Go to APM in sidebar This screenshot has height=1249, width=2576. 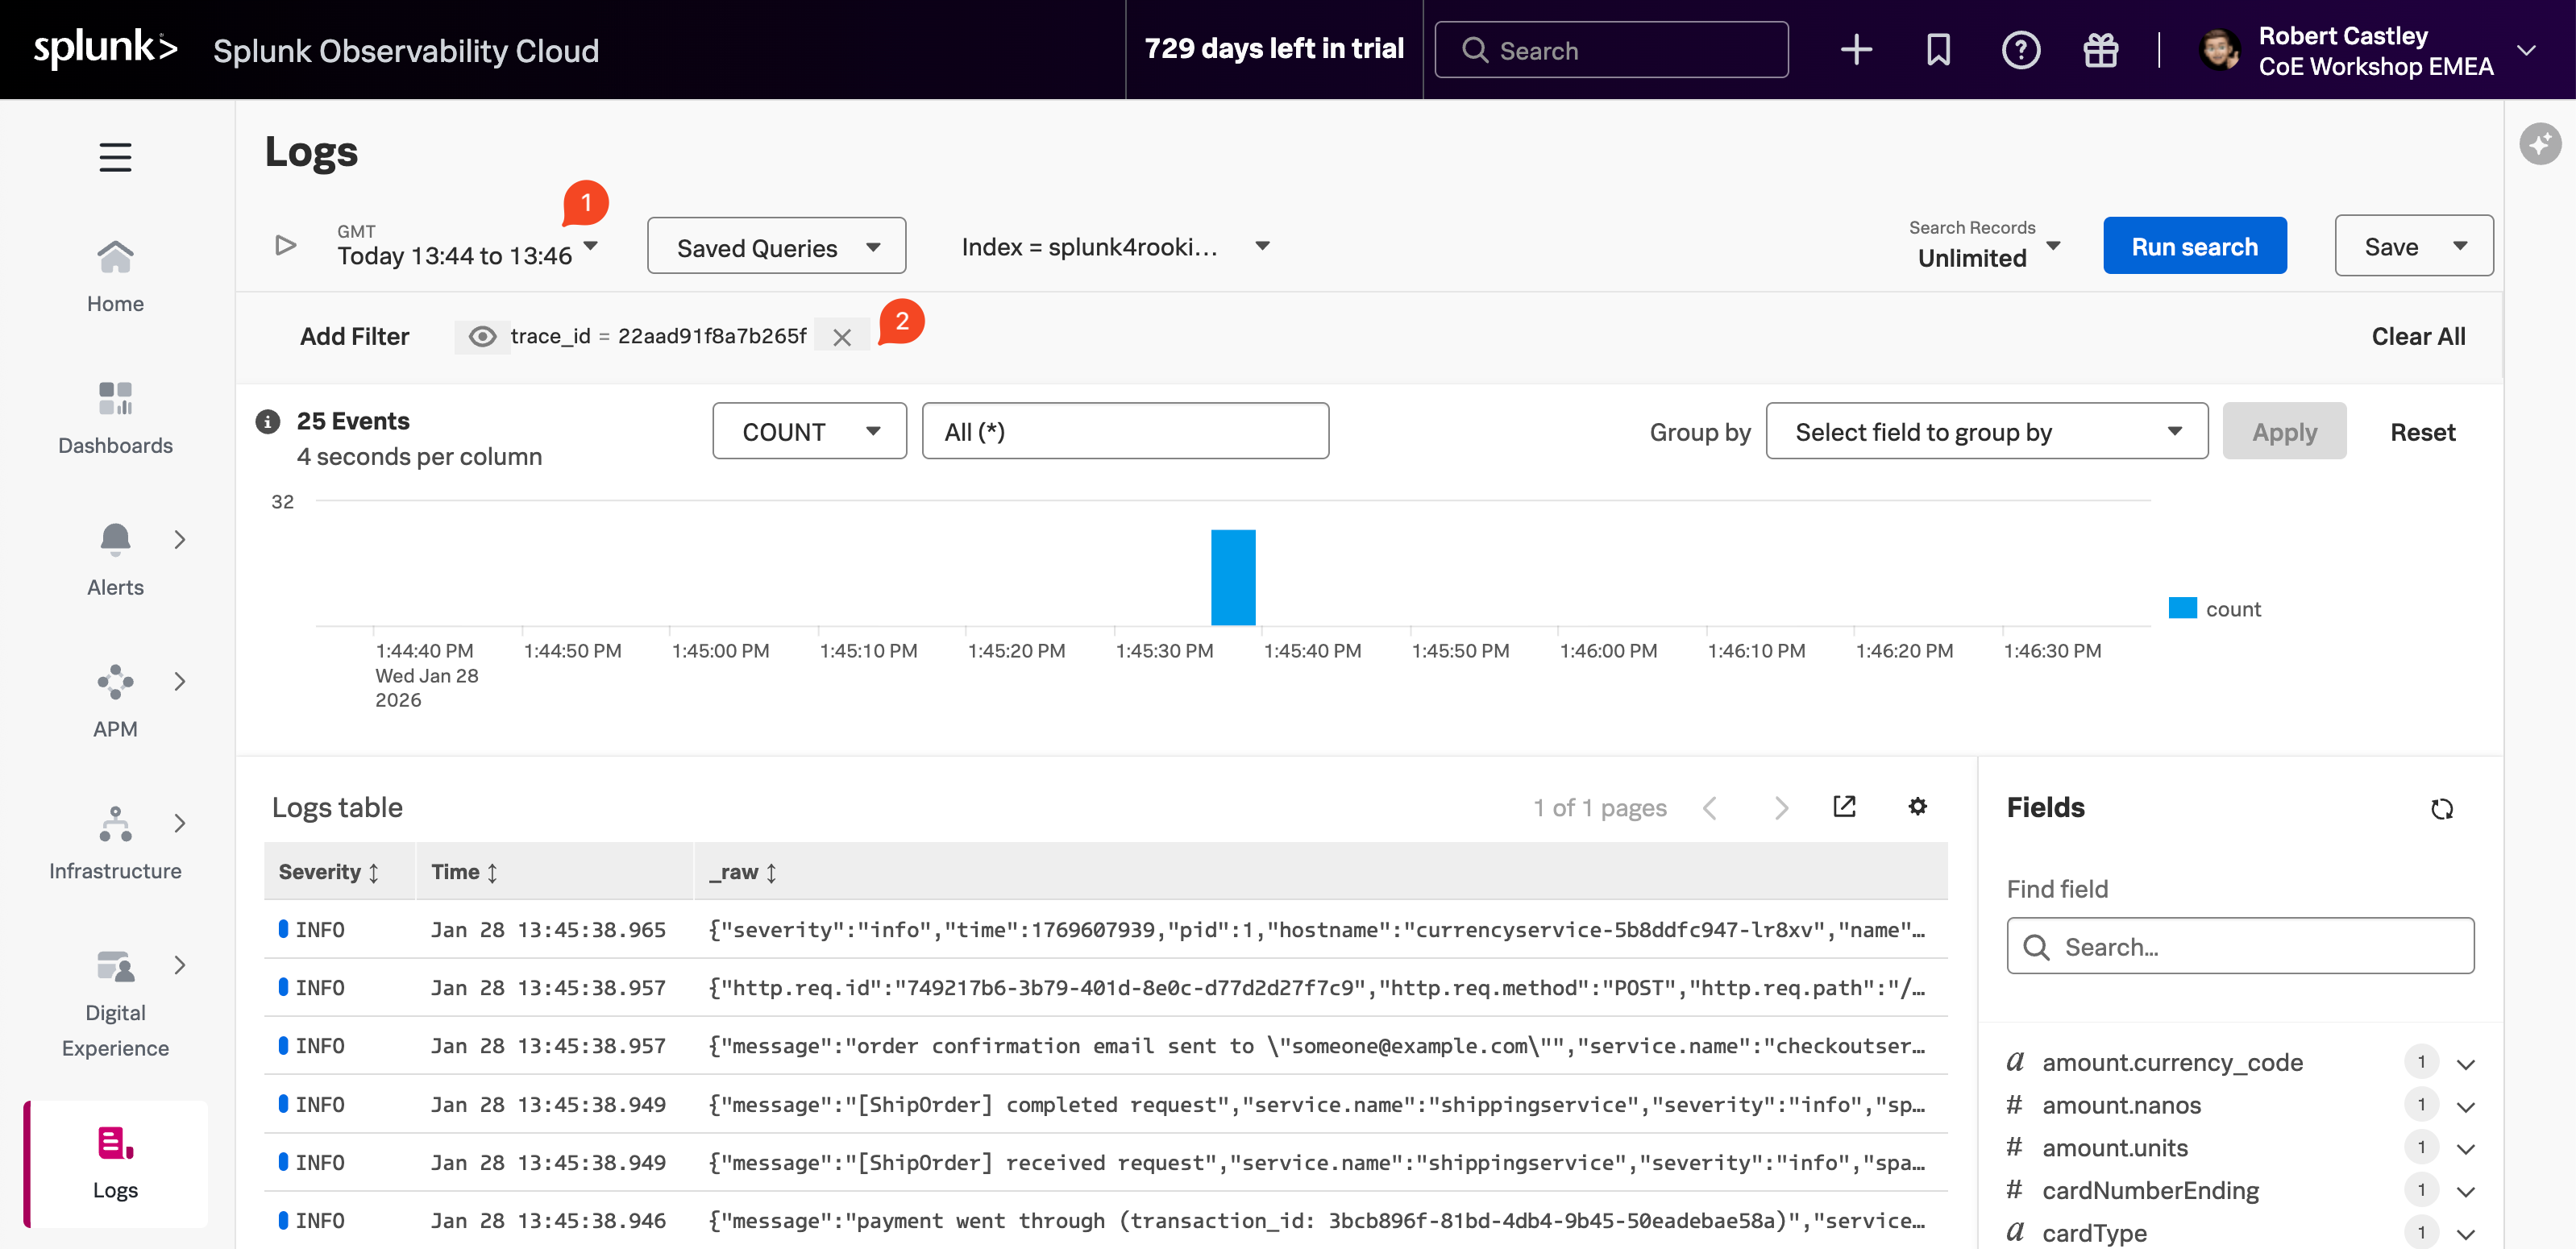click(x=115, y=700)
